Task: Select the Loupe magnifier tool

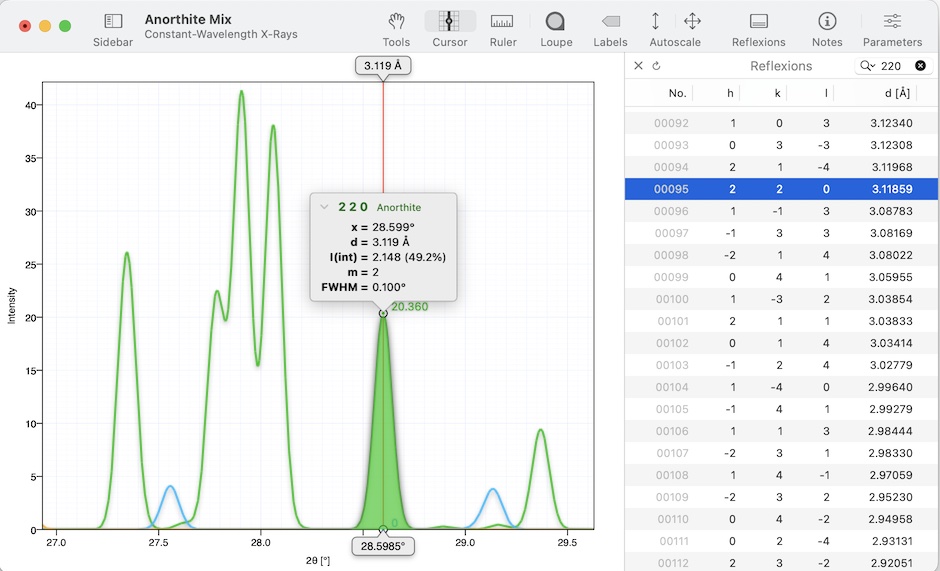Action: point(556,21)
